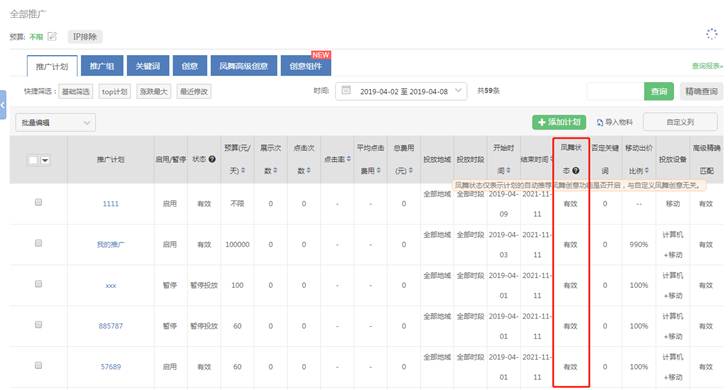Check the box for plan 1111
728x390 pixels.
coord(39,202)
